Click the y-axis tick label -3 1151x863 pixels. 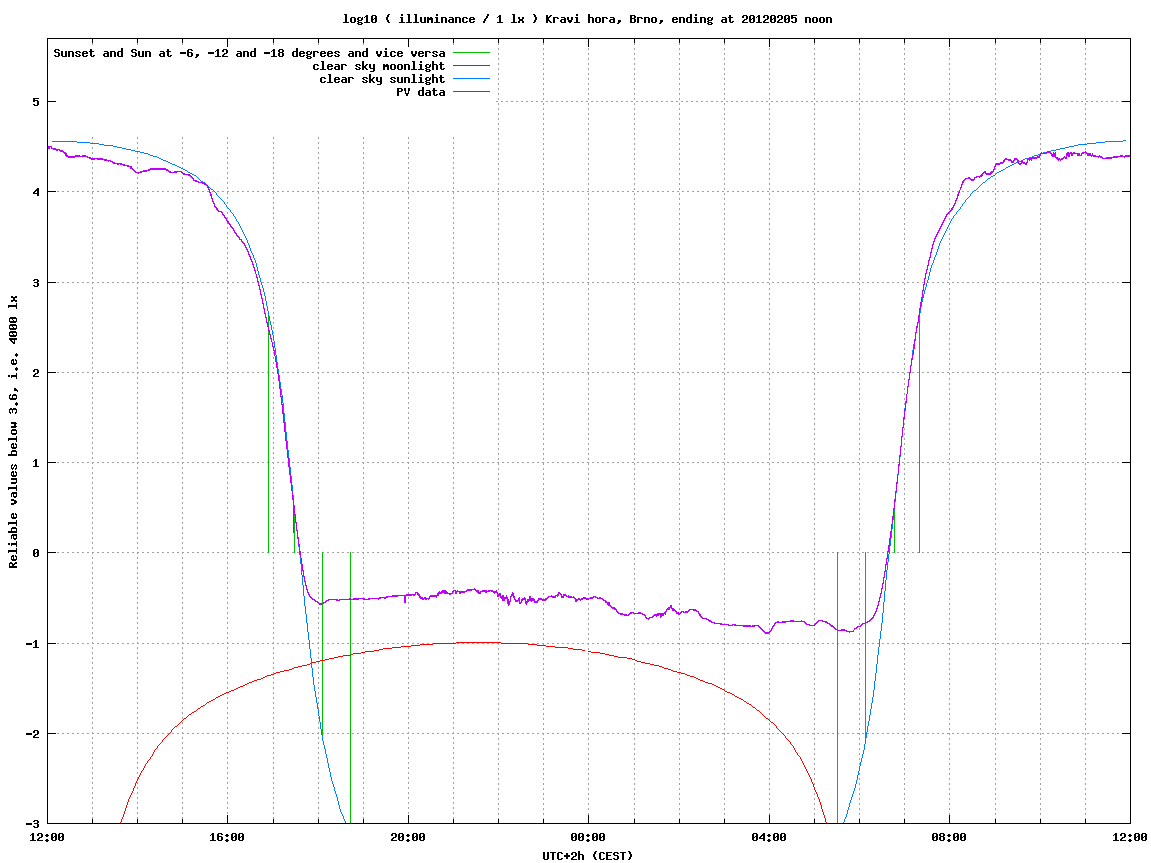[32, 824]
